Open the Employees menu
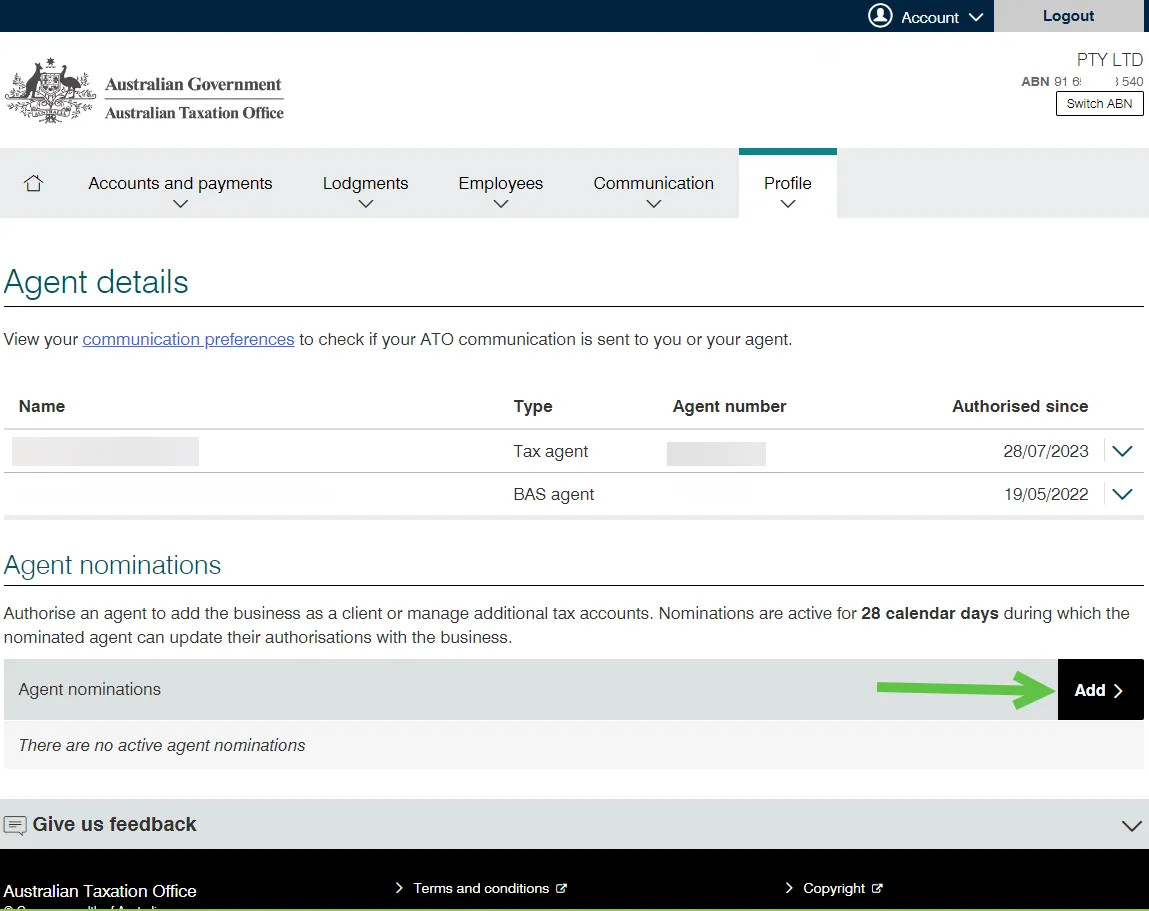Image resolution: width=1149 pixels, height=911 pixels. (x=500, y=191)
